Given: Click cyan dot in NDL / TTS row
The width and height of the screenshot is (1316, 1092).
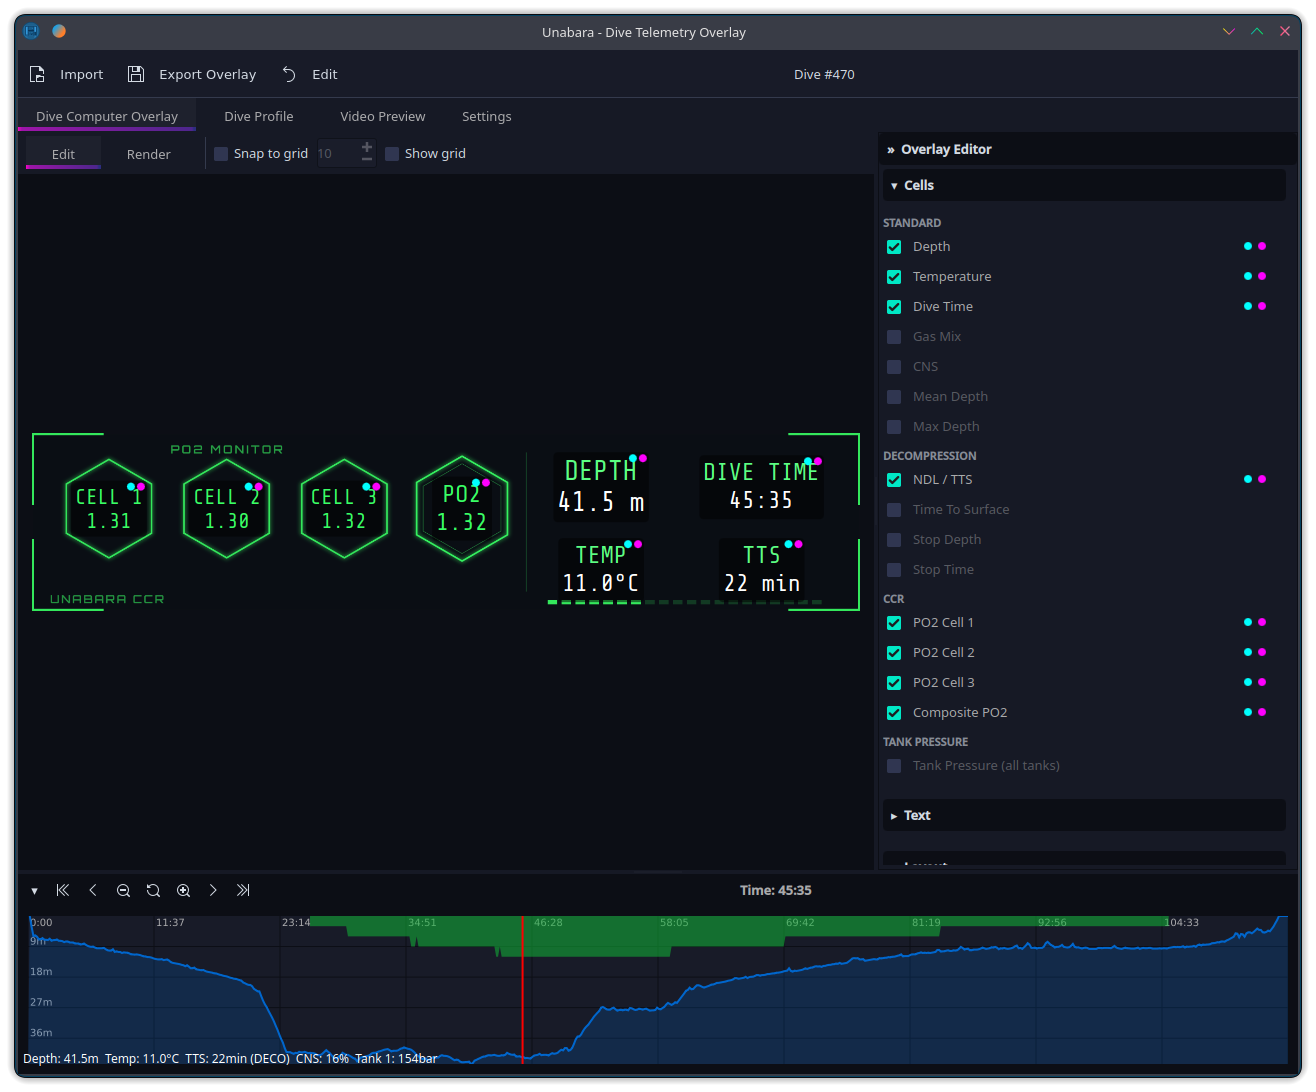Looking at the screenshot, I should click(x=1248, y=479).
